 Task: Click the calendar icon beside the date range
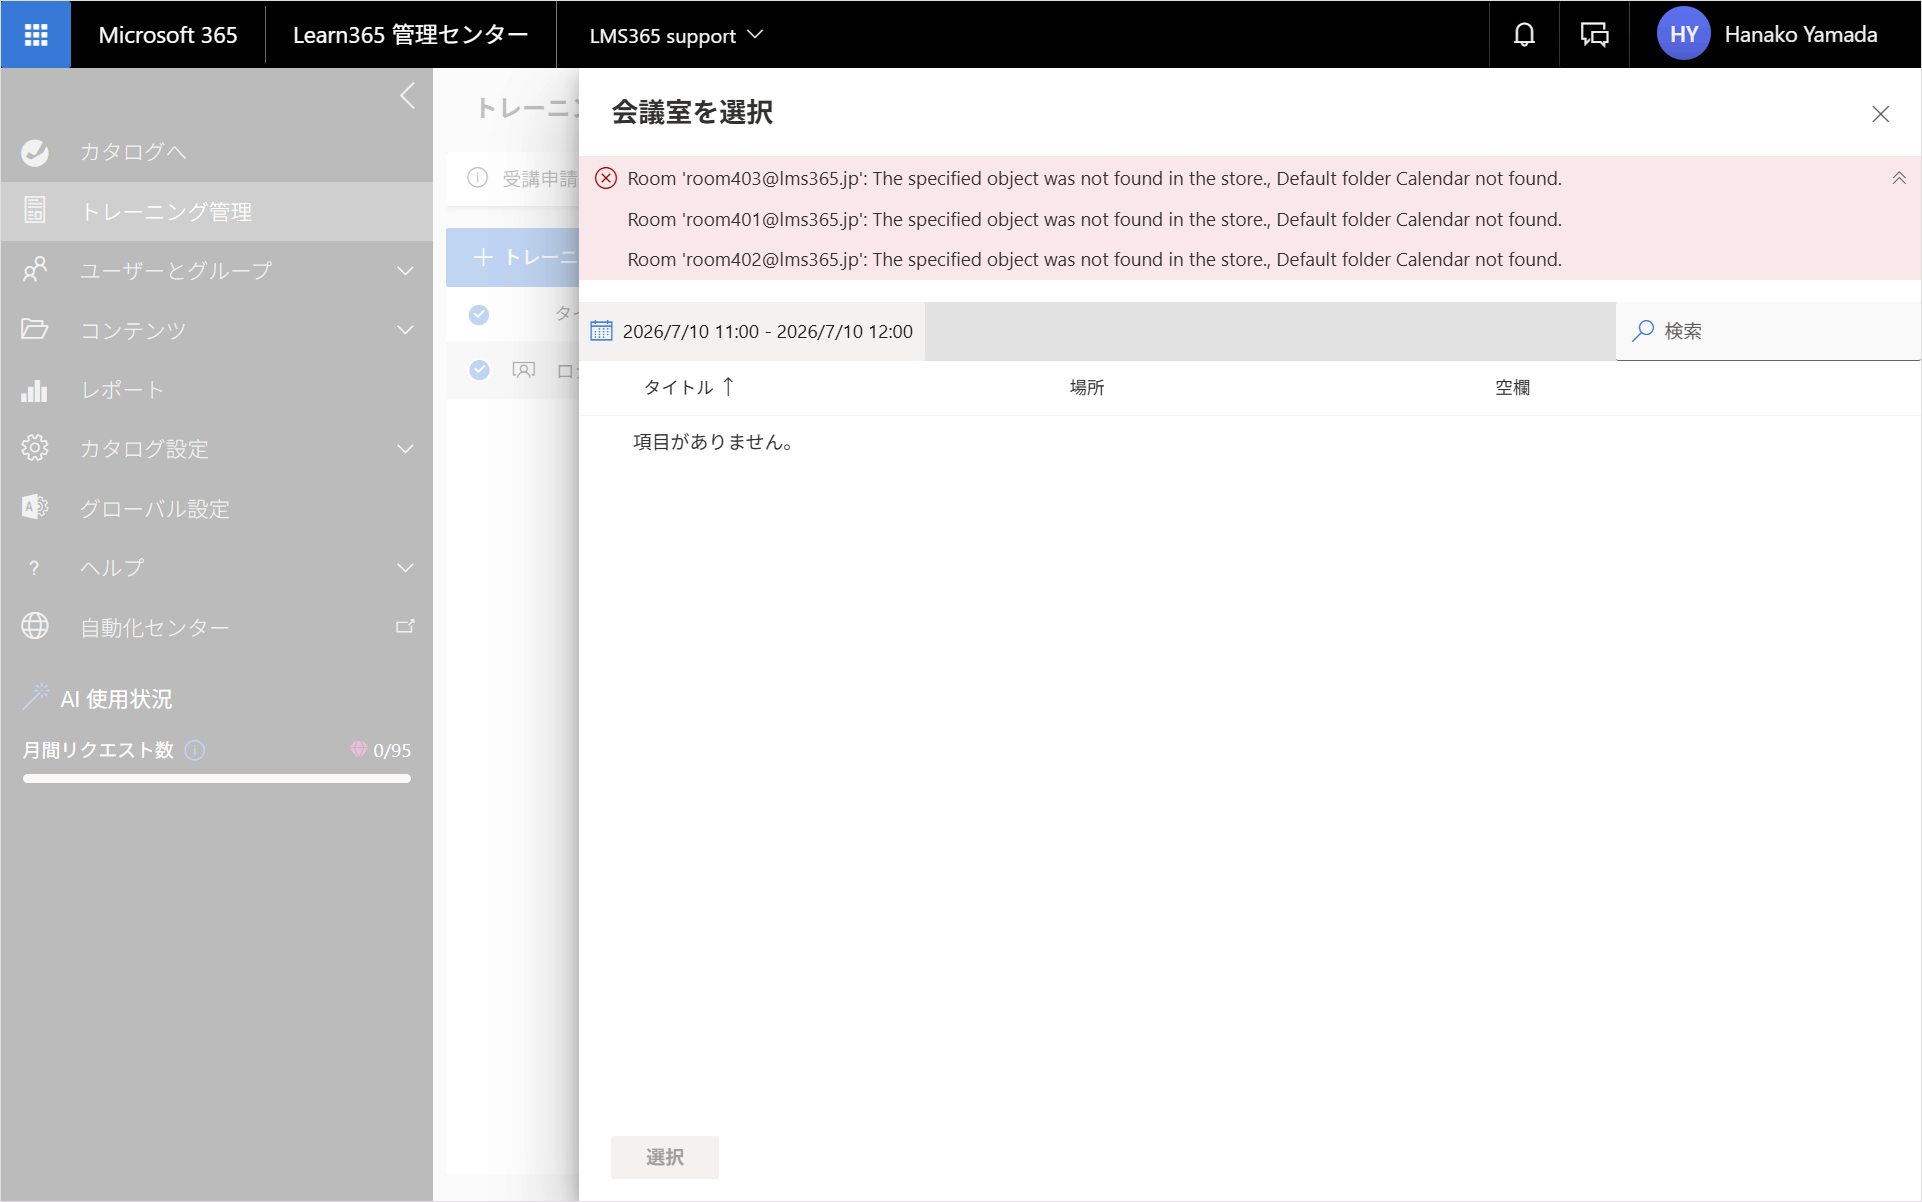601,331
